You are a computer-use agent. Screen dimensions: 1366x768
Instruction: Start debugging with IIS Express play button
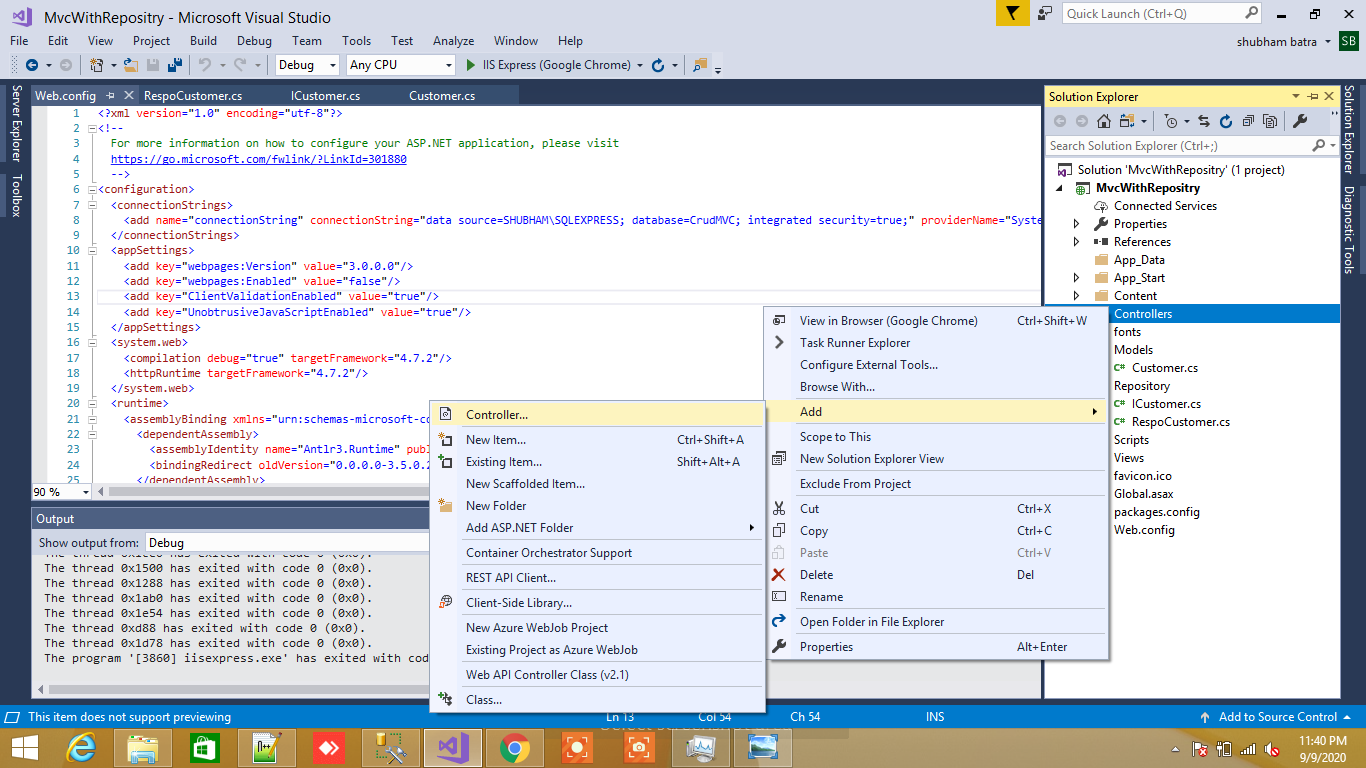472,65
